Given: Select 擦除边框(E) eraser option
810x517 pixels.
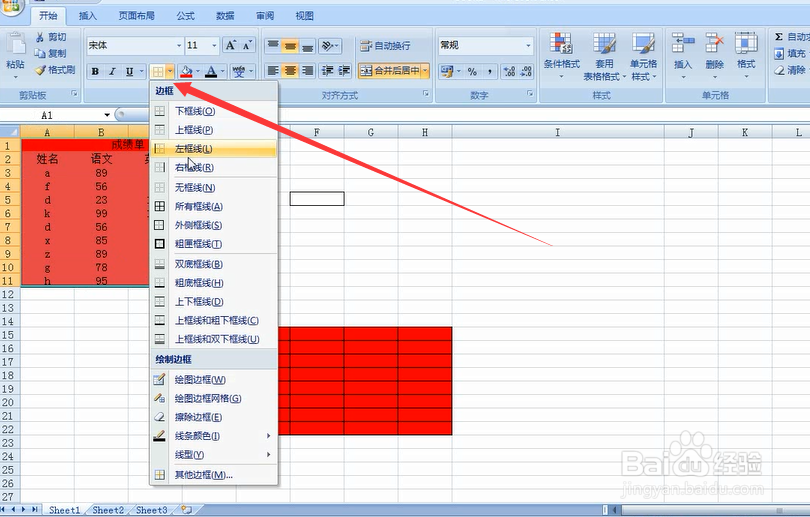Looking at the screenshot, I should (x=214, y=417).
